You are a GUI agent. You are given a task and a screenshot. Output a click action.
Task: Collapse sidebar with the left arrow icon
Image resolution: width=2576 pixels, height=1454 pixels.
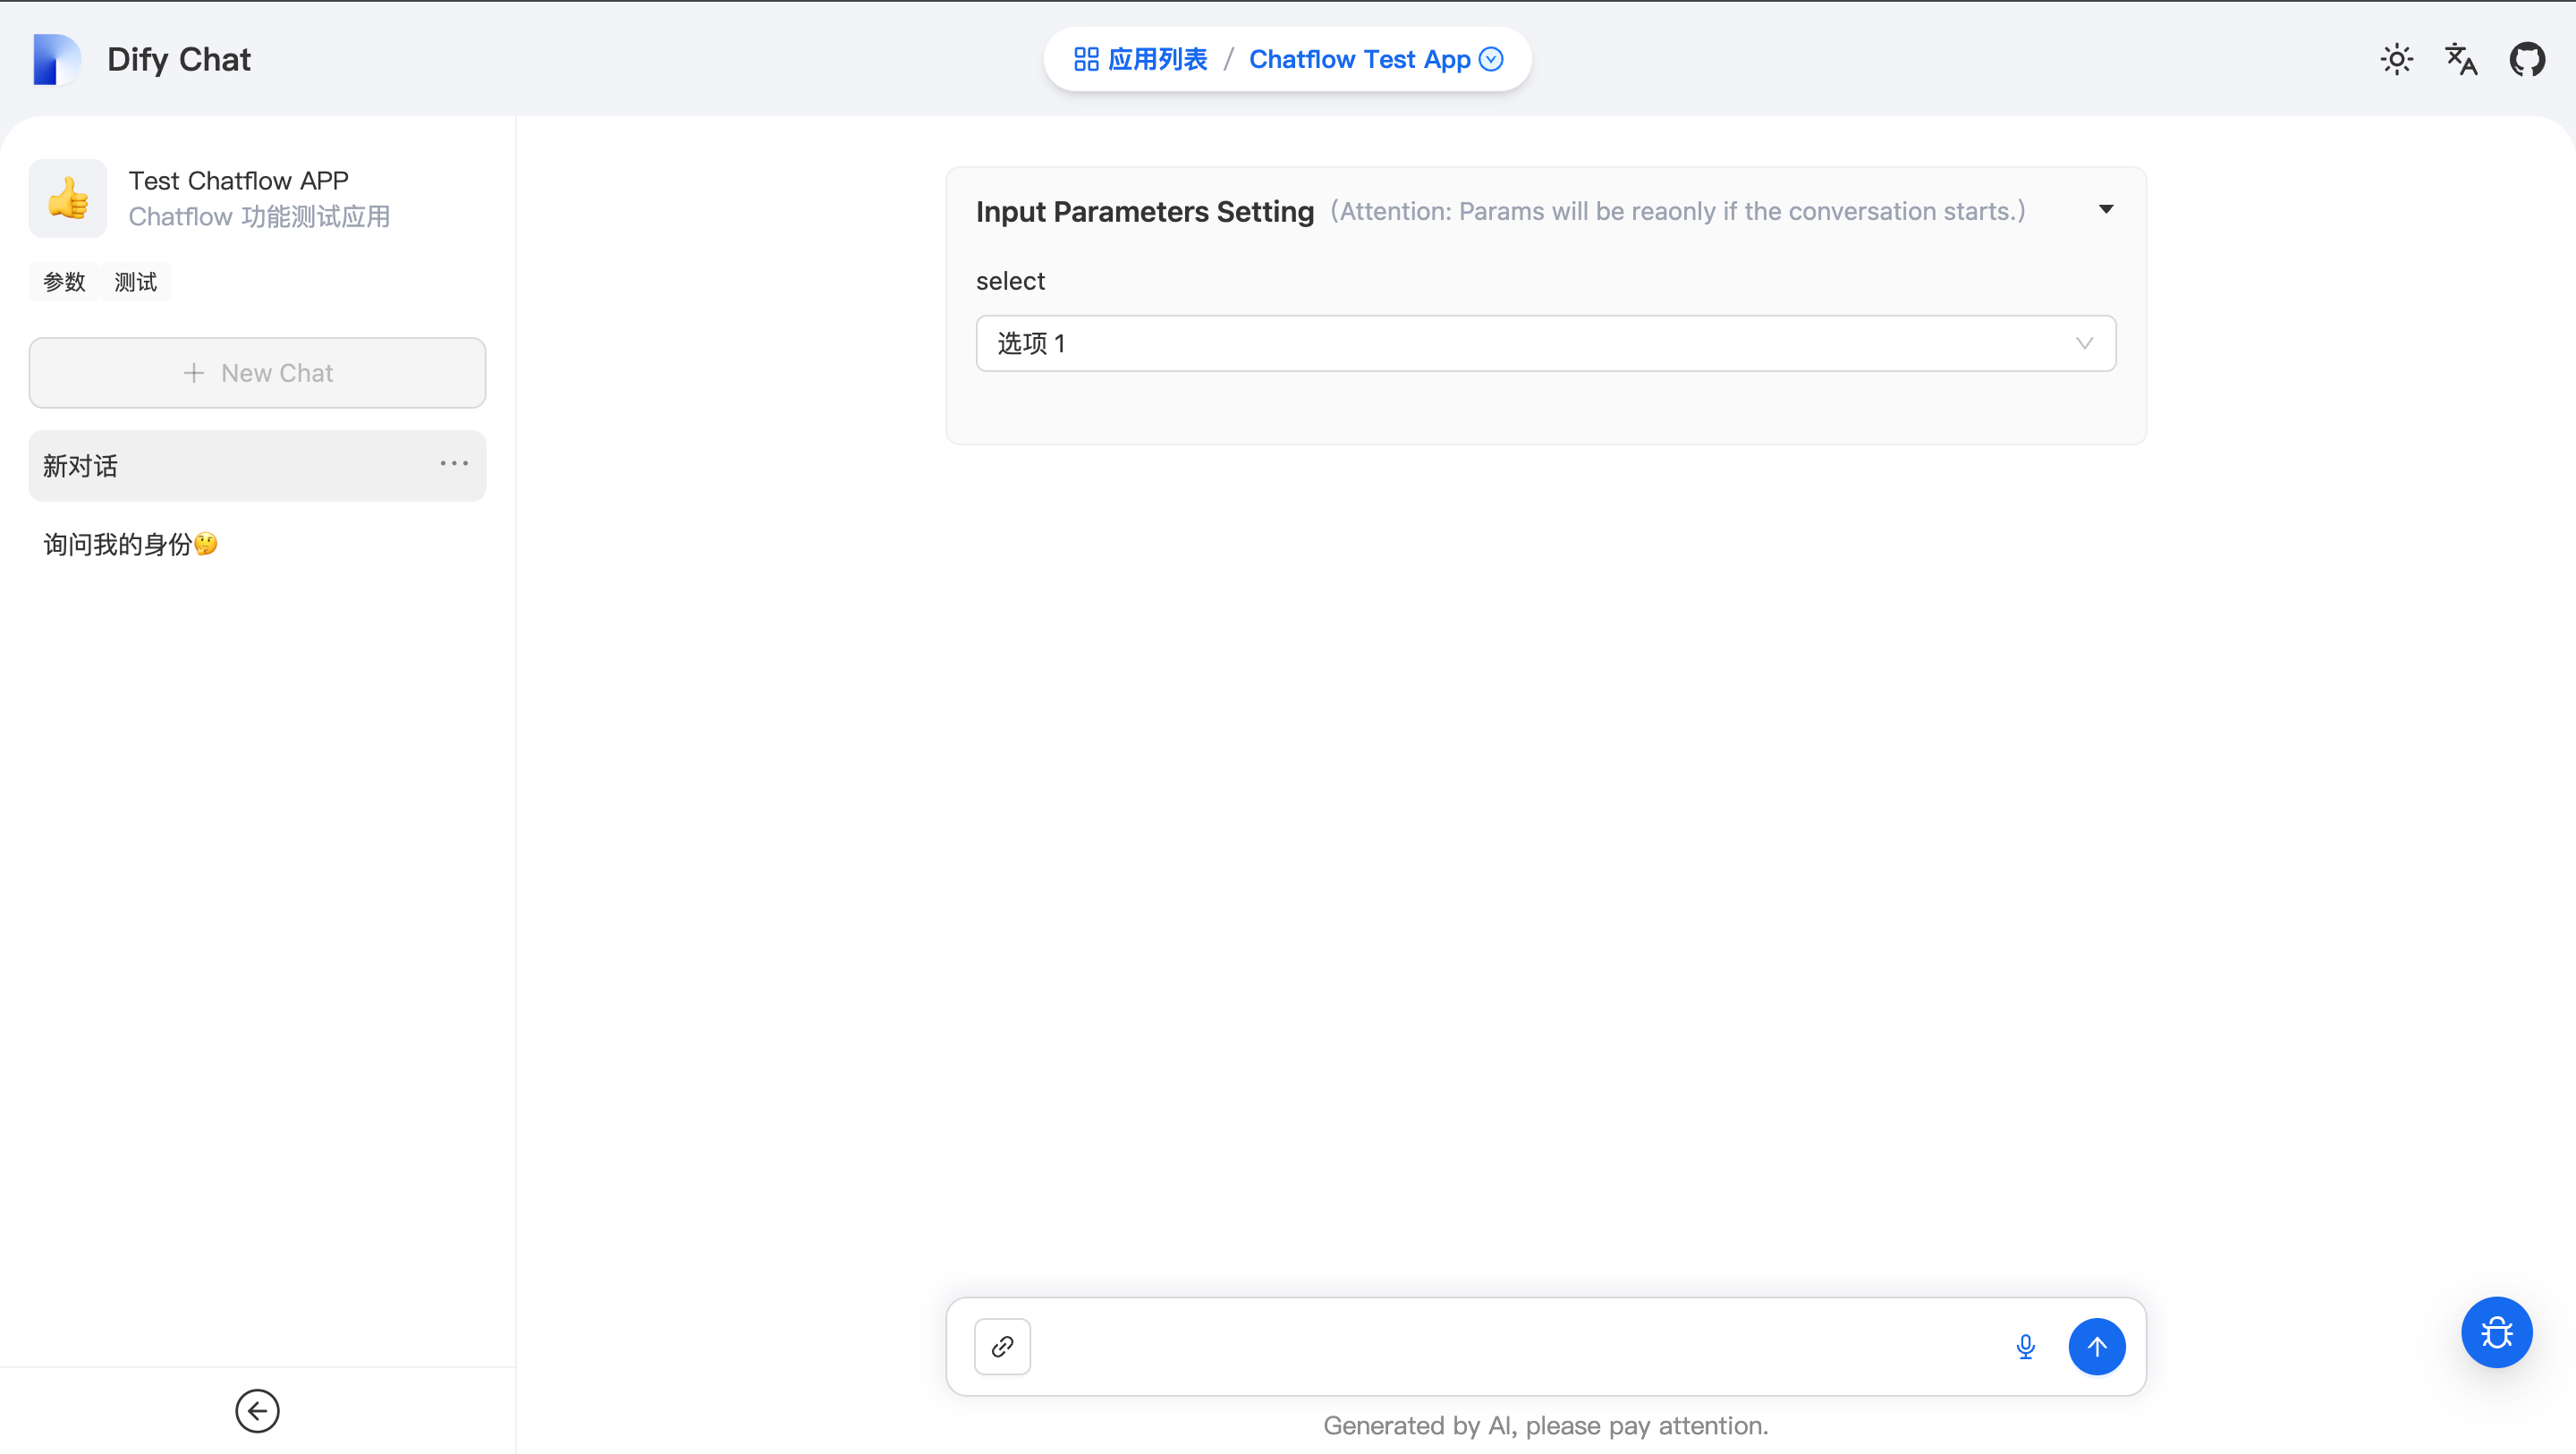coord(257,1411)
